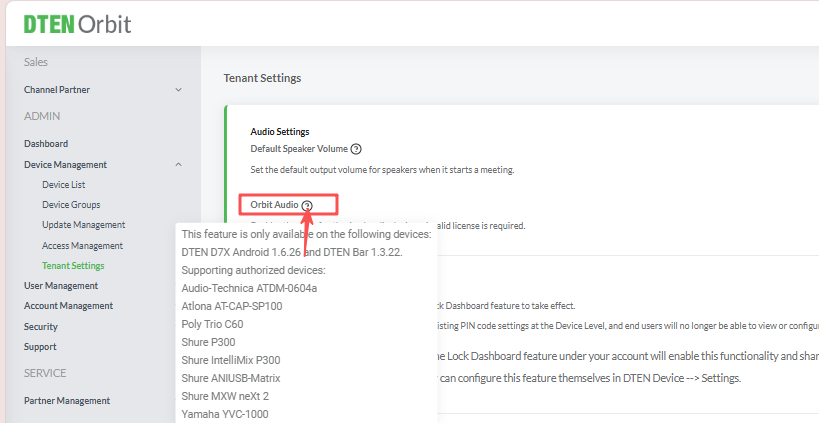Open the Security section
Screen dimensions: 819x423
[41, 327]
